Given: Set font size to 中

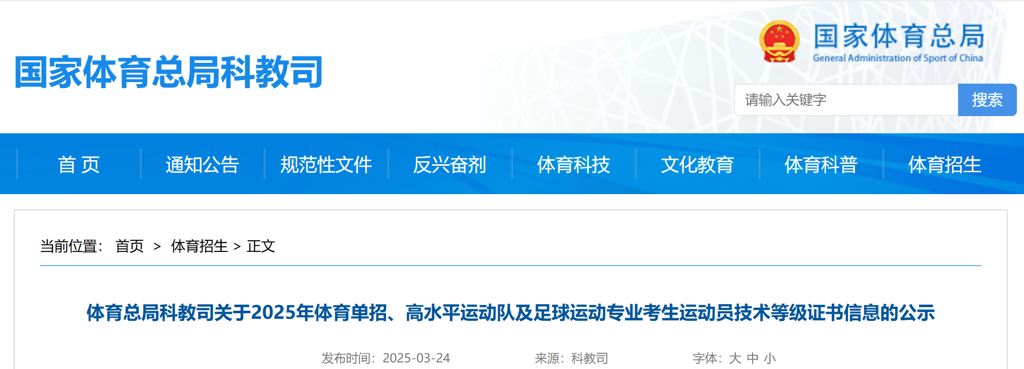Looking at the screenshot, I should 752,359.
